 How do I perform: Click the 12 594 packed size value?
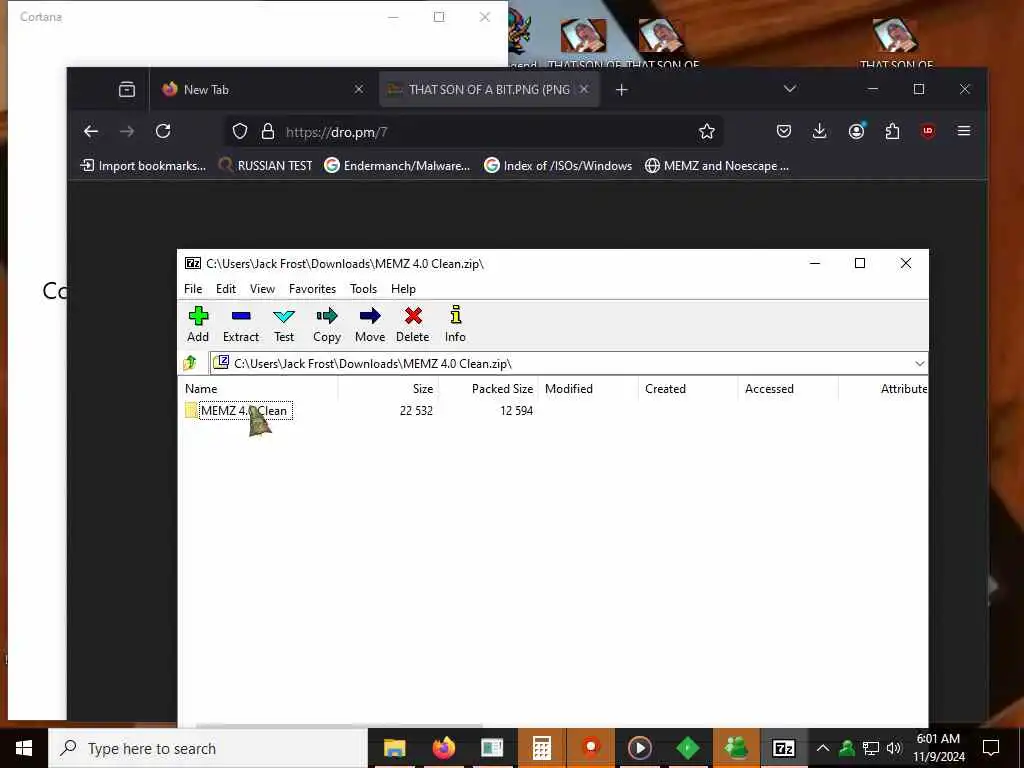tap(516, 411)
